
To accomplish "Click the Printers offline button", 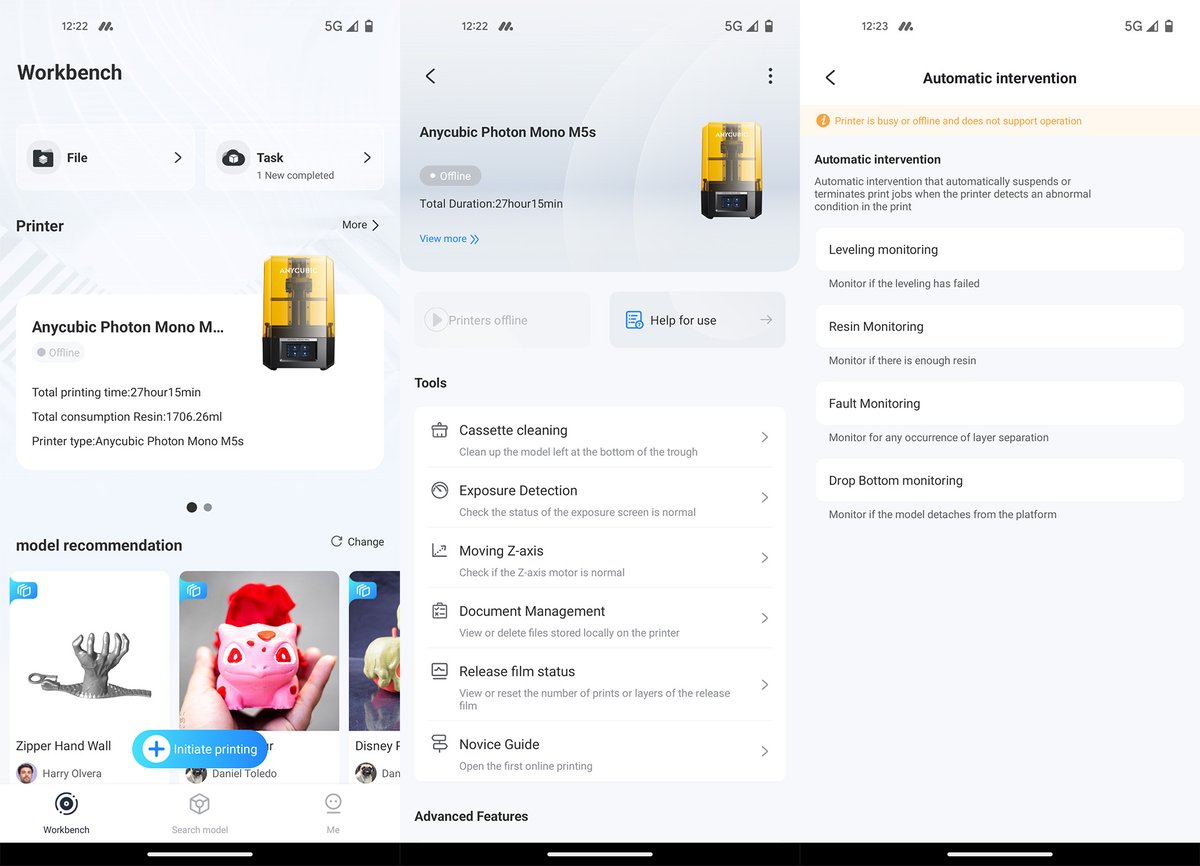I will (x=503, y=320).
